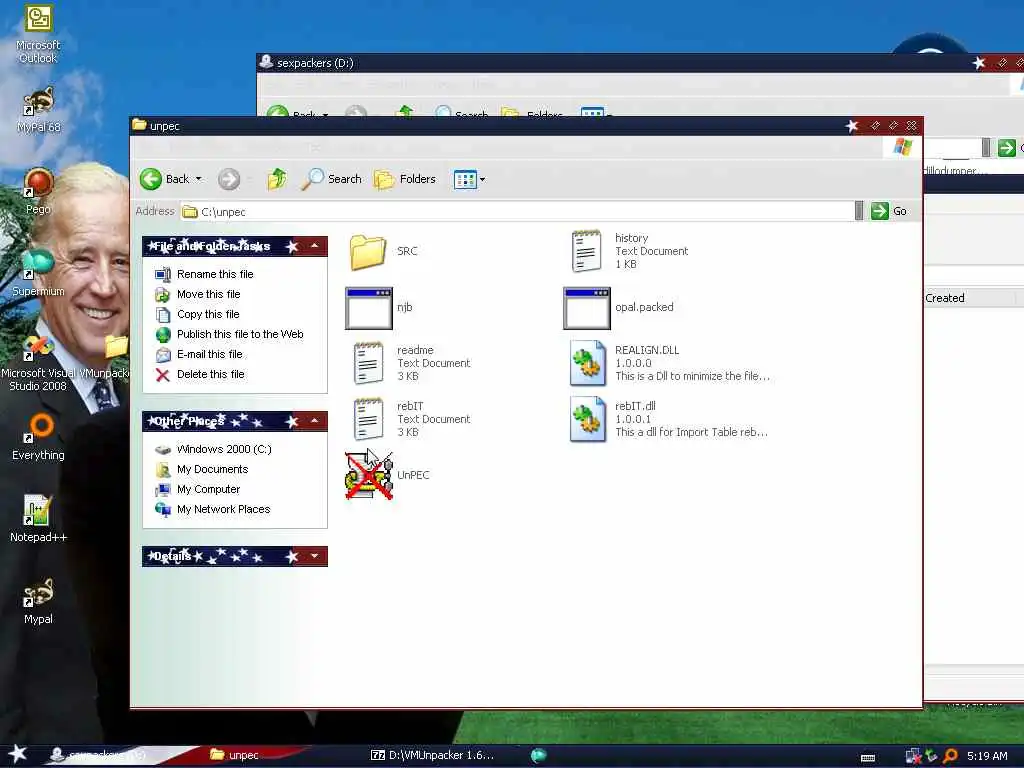Viewport: 1024px width, 768px height.
Task: Go back with the green Back button
Action: 164,179
